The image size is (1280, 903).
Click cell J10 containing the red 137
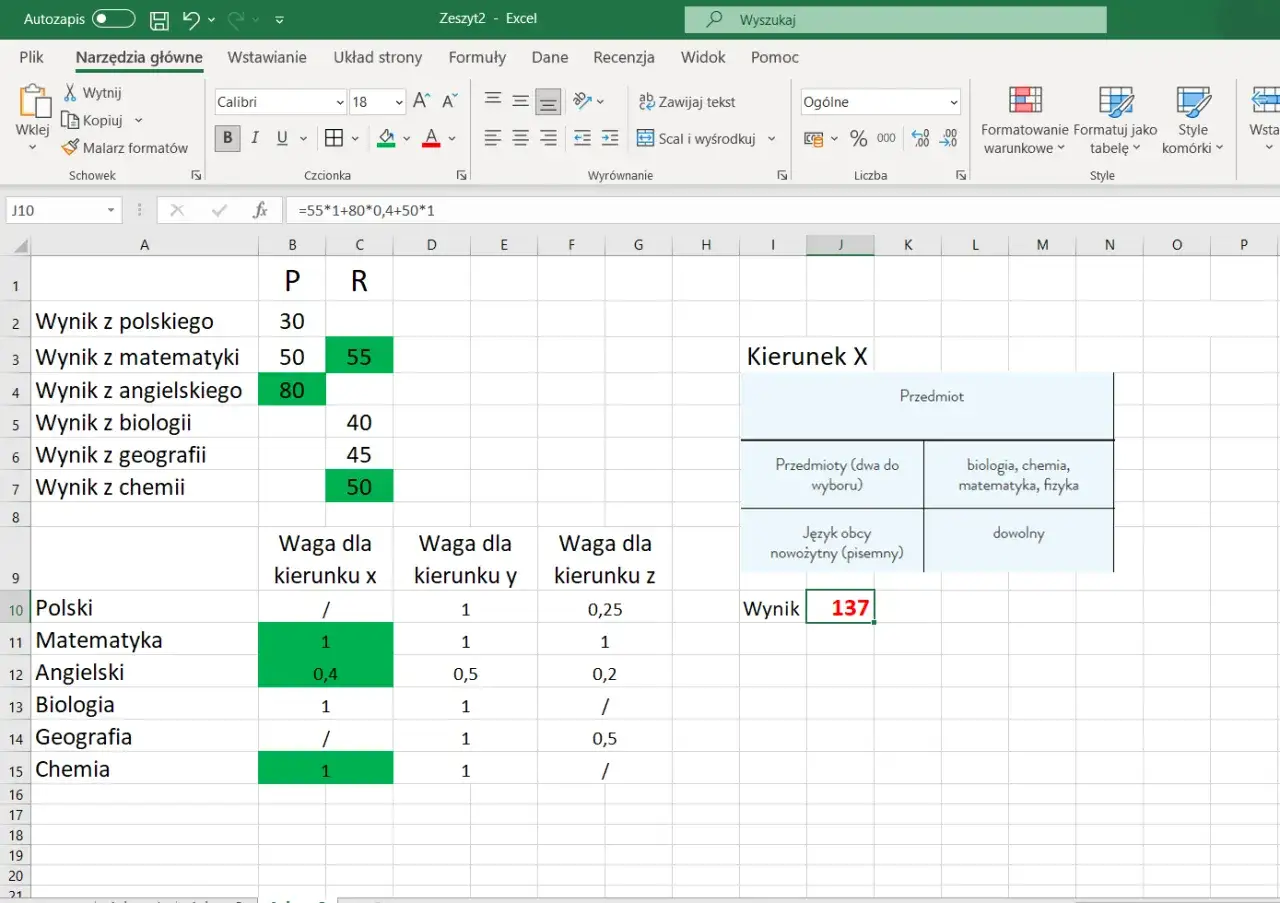click(x=840, y=607)
